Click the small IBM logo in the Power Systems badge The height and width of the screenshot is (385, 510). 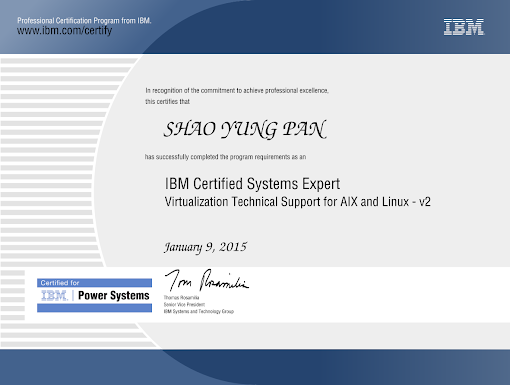point(54,296)
